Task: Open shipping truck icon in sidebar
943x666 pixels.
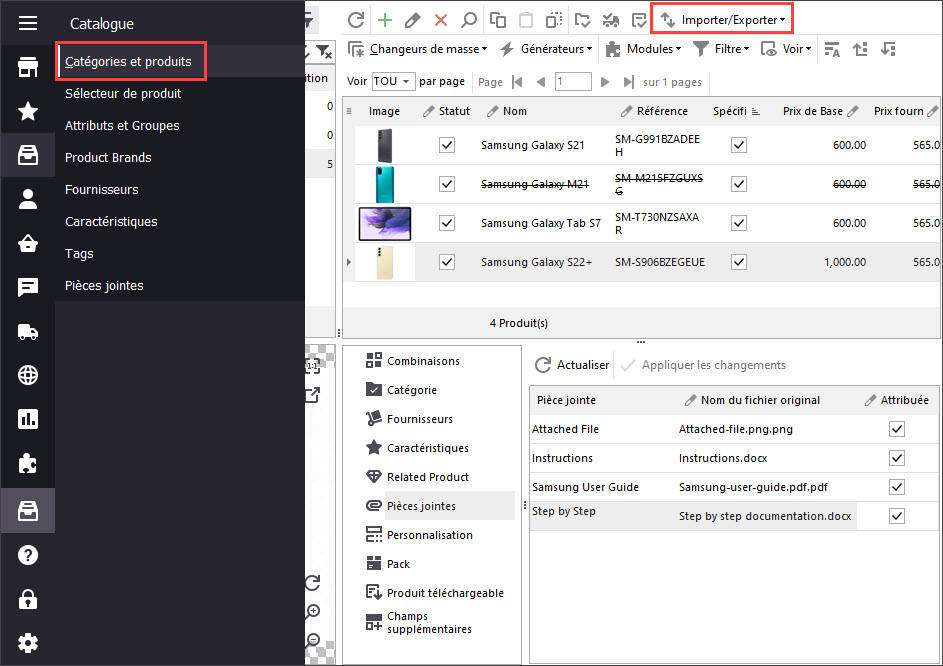Action: (x=28, y=331)
